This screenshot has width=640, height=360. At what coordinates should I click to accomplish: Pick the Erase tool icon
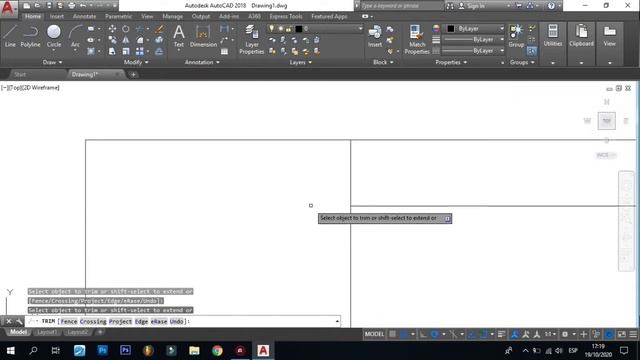pyautogui.click(x=159, y=29)
